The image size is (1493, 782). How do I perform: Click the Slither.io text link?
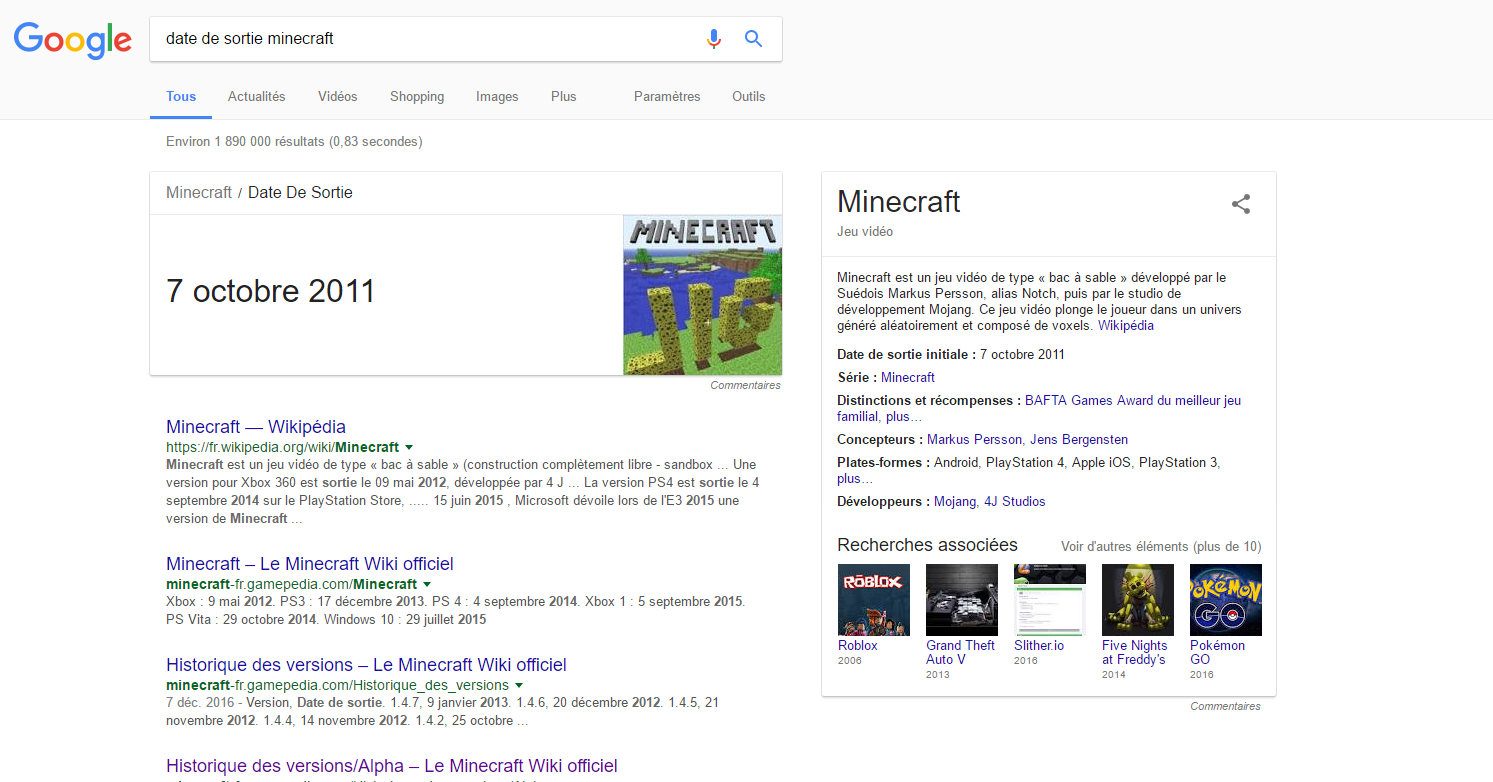point(1039,645)
